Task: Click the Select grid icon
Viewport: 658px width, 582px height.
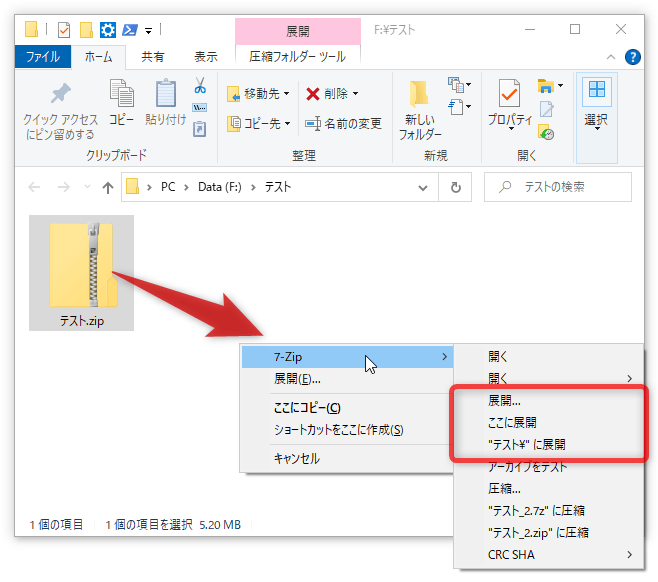Action: tap(597, 90)
